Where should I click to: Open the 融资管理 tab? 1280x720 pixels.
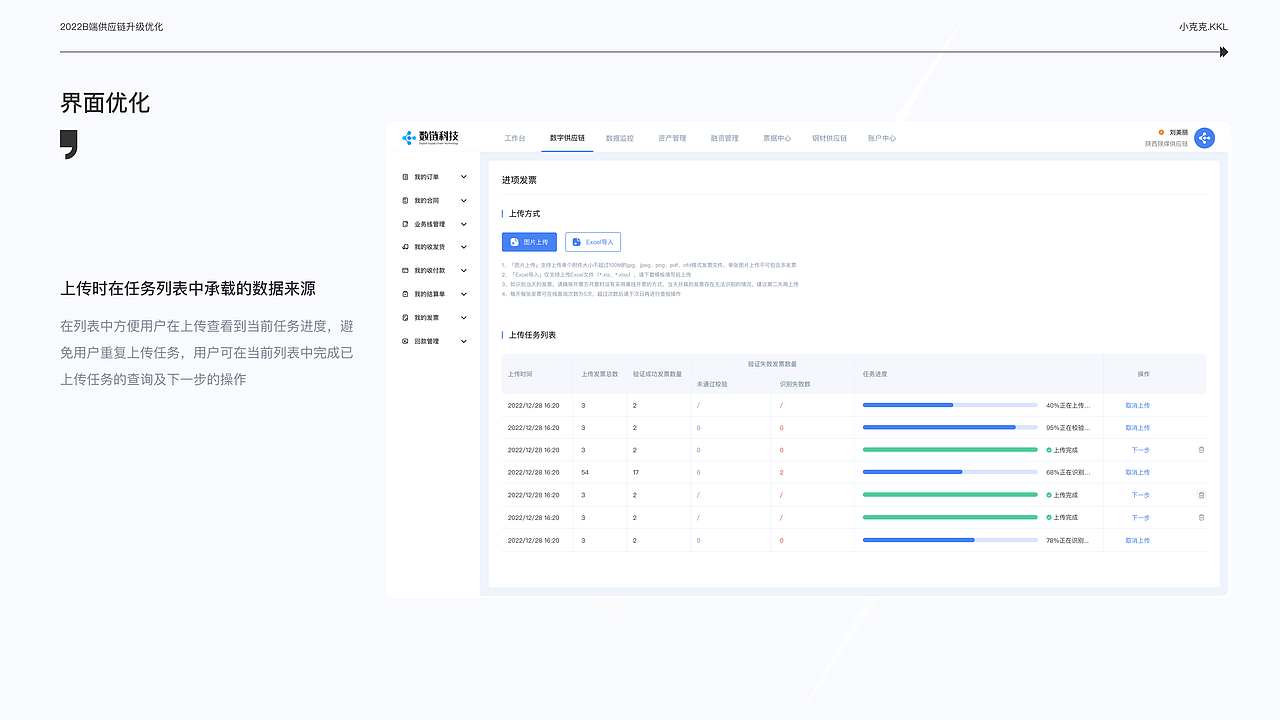coord(724,138)
